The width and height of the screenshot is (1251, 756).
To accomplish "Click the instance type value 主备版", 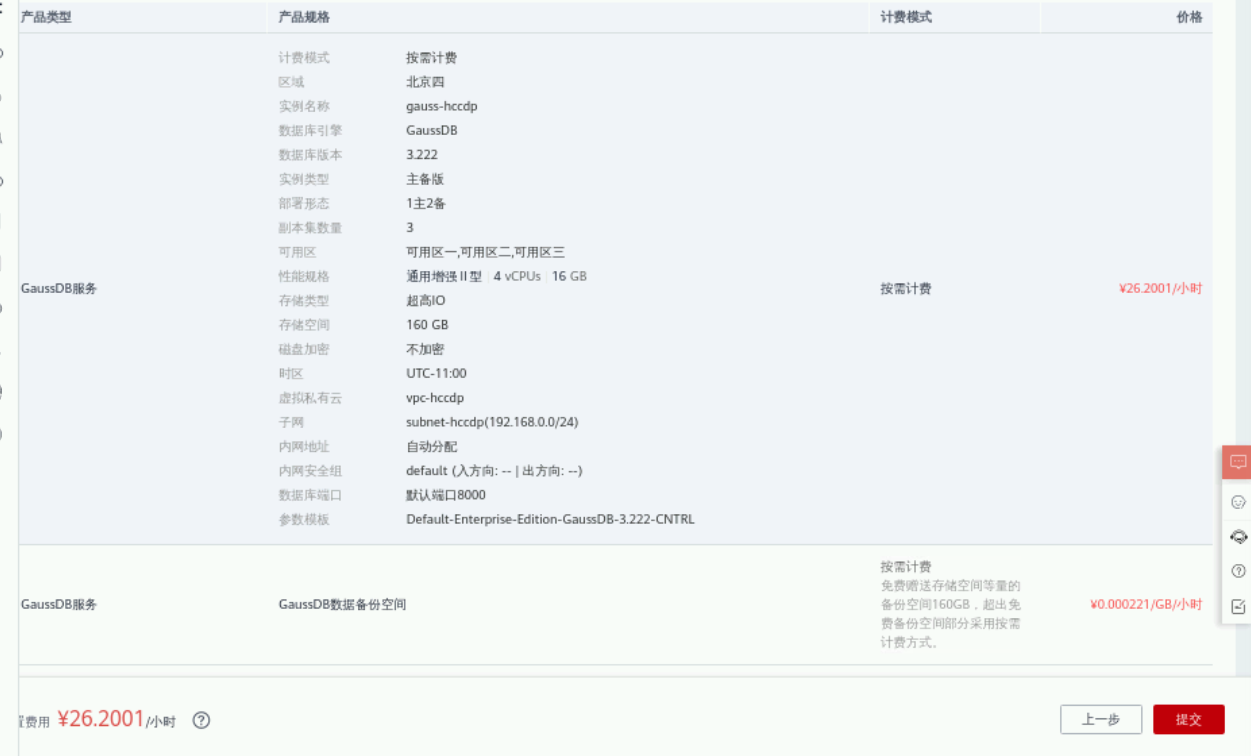I will [425, 179].
